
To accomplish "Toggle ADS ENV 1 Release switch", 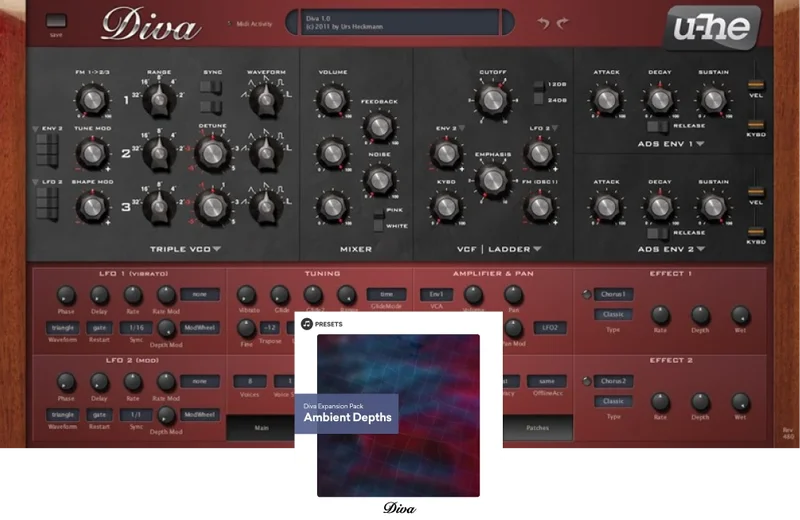I will tap(657, 126).
